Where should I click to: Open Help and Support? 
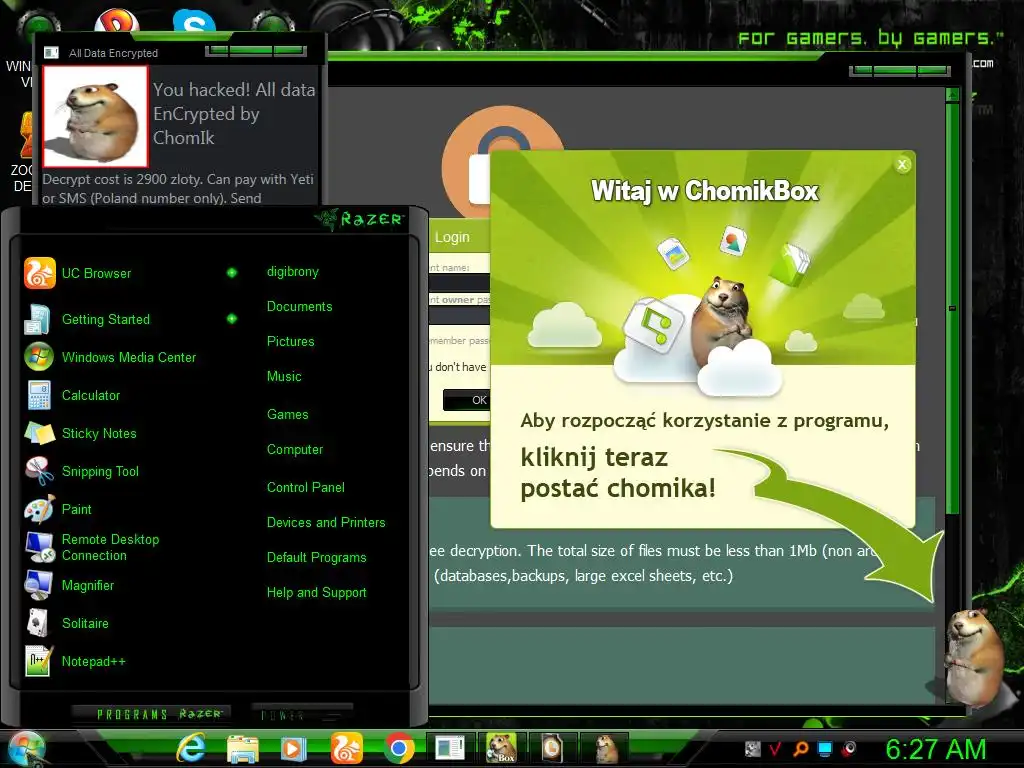316,592
